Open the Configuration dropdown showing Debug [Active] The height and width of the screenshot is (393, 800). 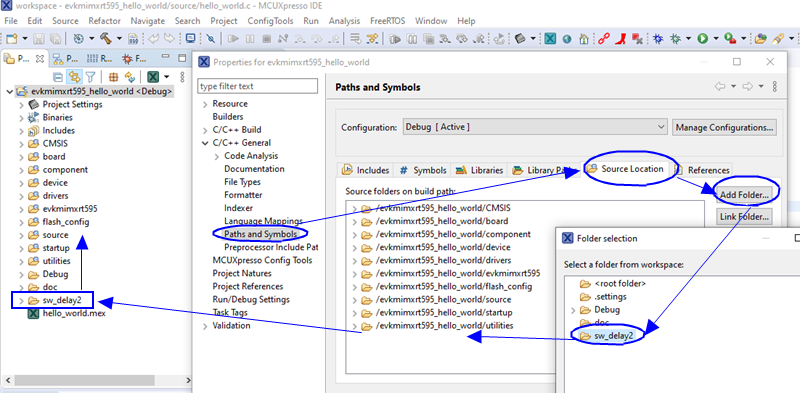coord(535,127)
